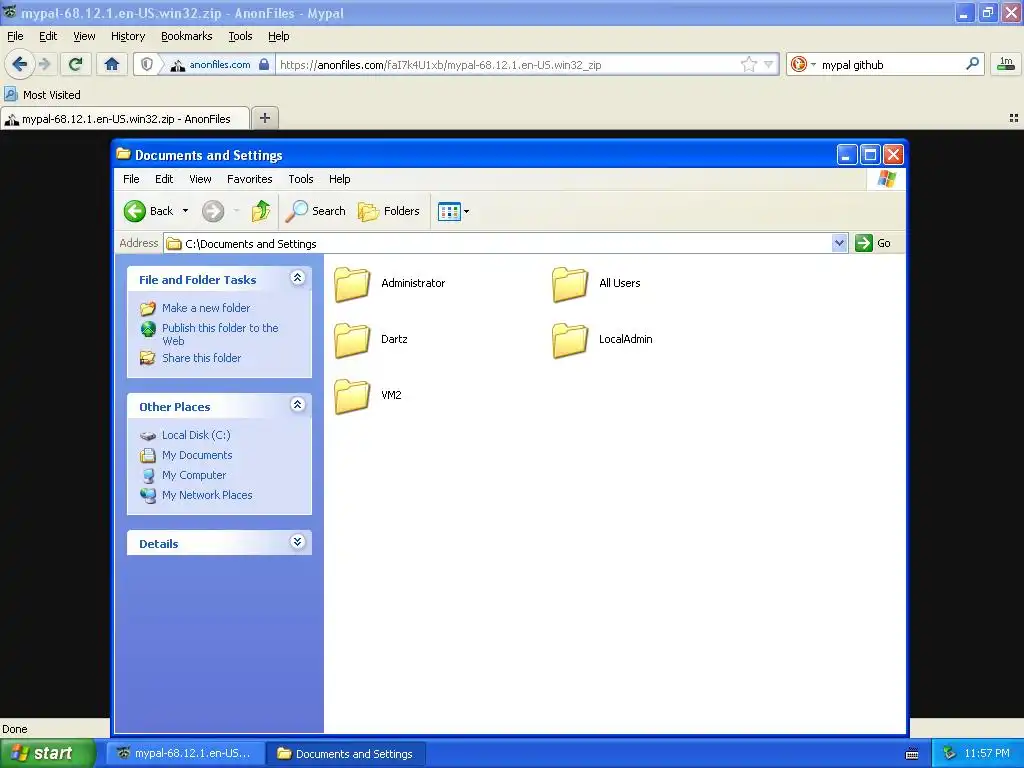Click the on-screen keyboard tray icon

tap(912, 754)
